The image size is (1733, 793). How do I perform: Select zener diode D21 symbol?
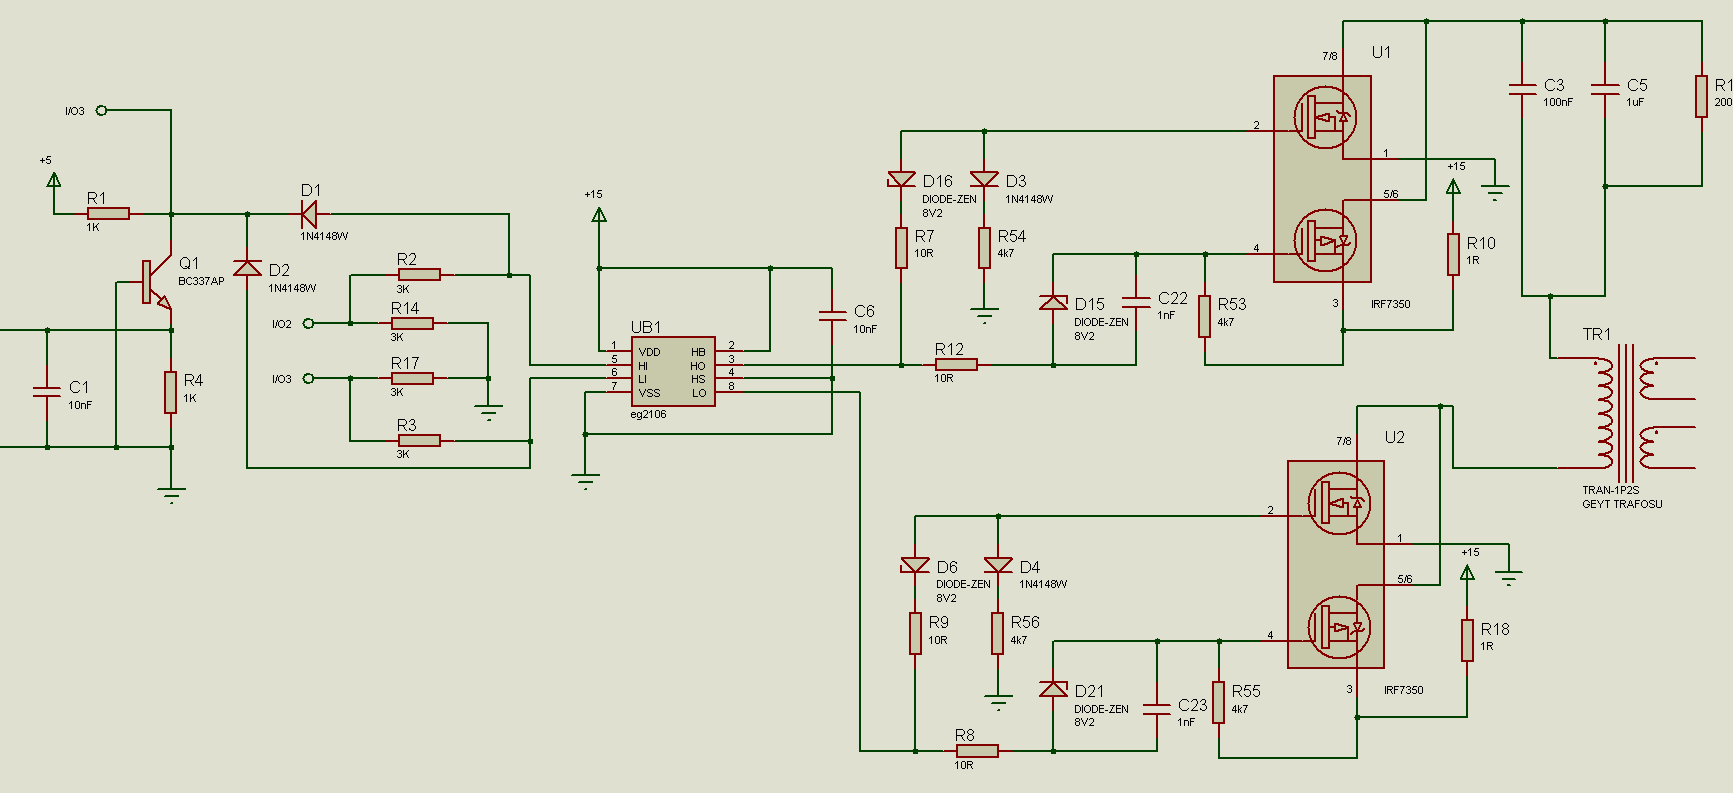(x=1053, y=689)
